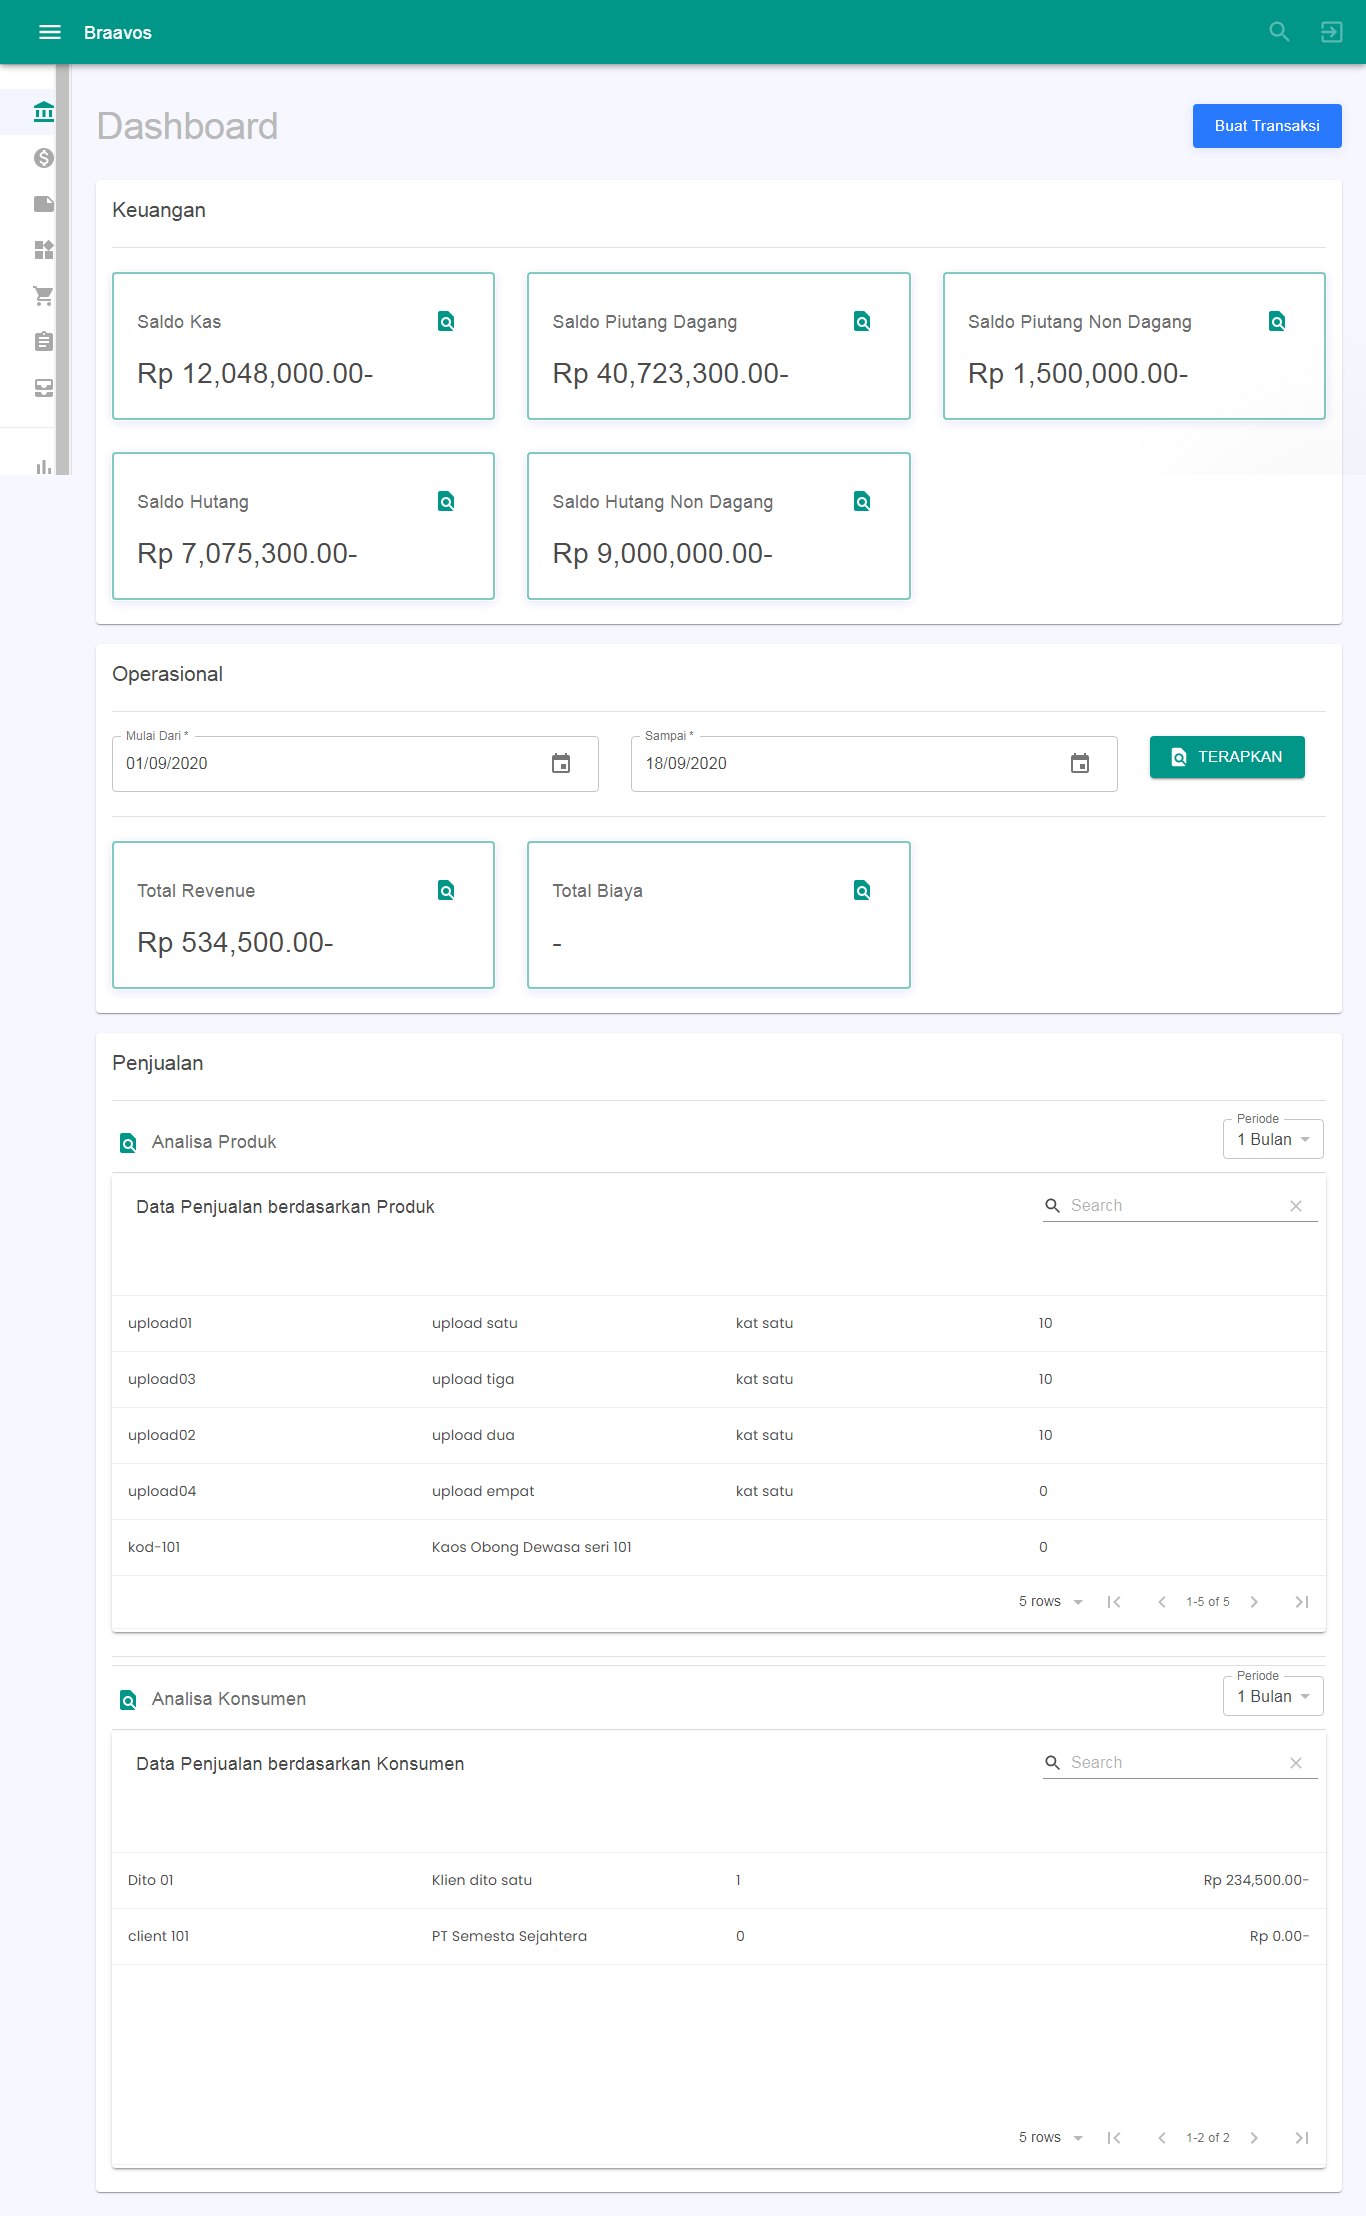Click the Sampai date input field
1366x2216 pixels.
click(874, 764)
